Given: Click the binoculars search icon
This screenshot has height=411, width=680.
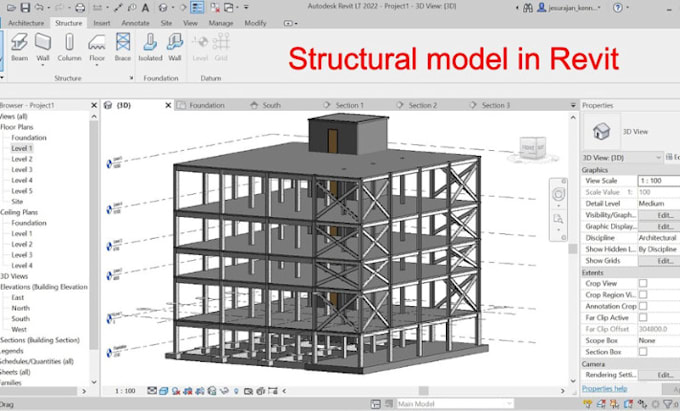Looking at the screenshot, I should [x=528, y=7].
